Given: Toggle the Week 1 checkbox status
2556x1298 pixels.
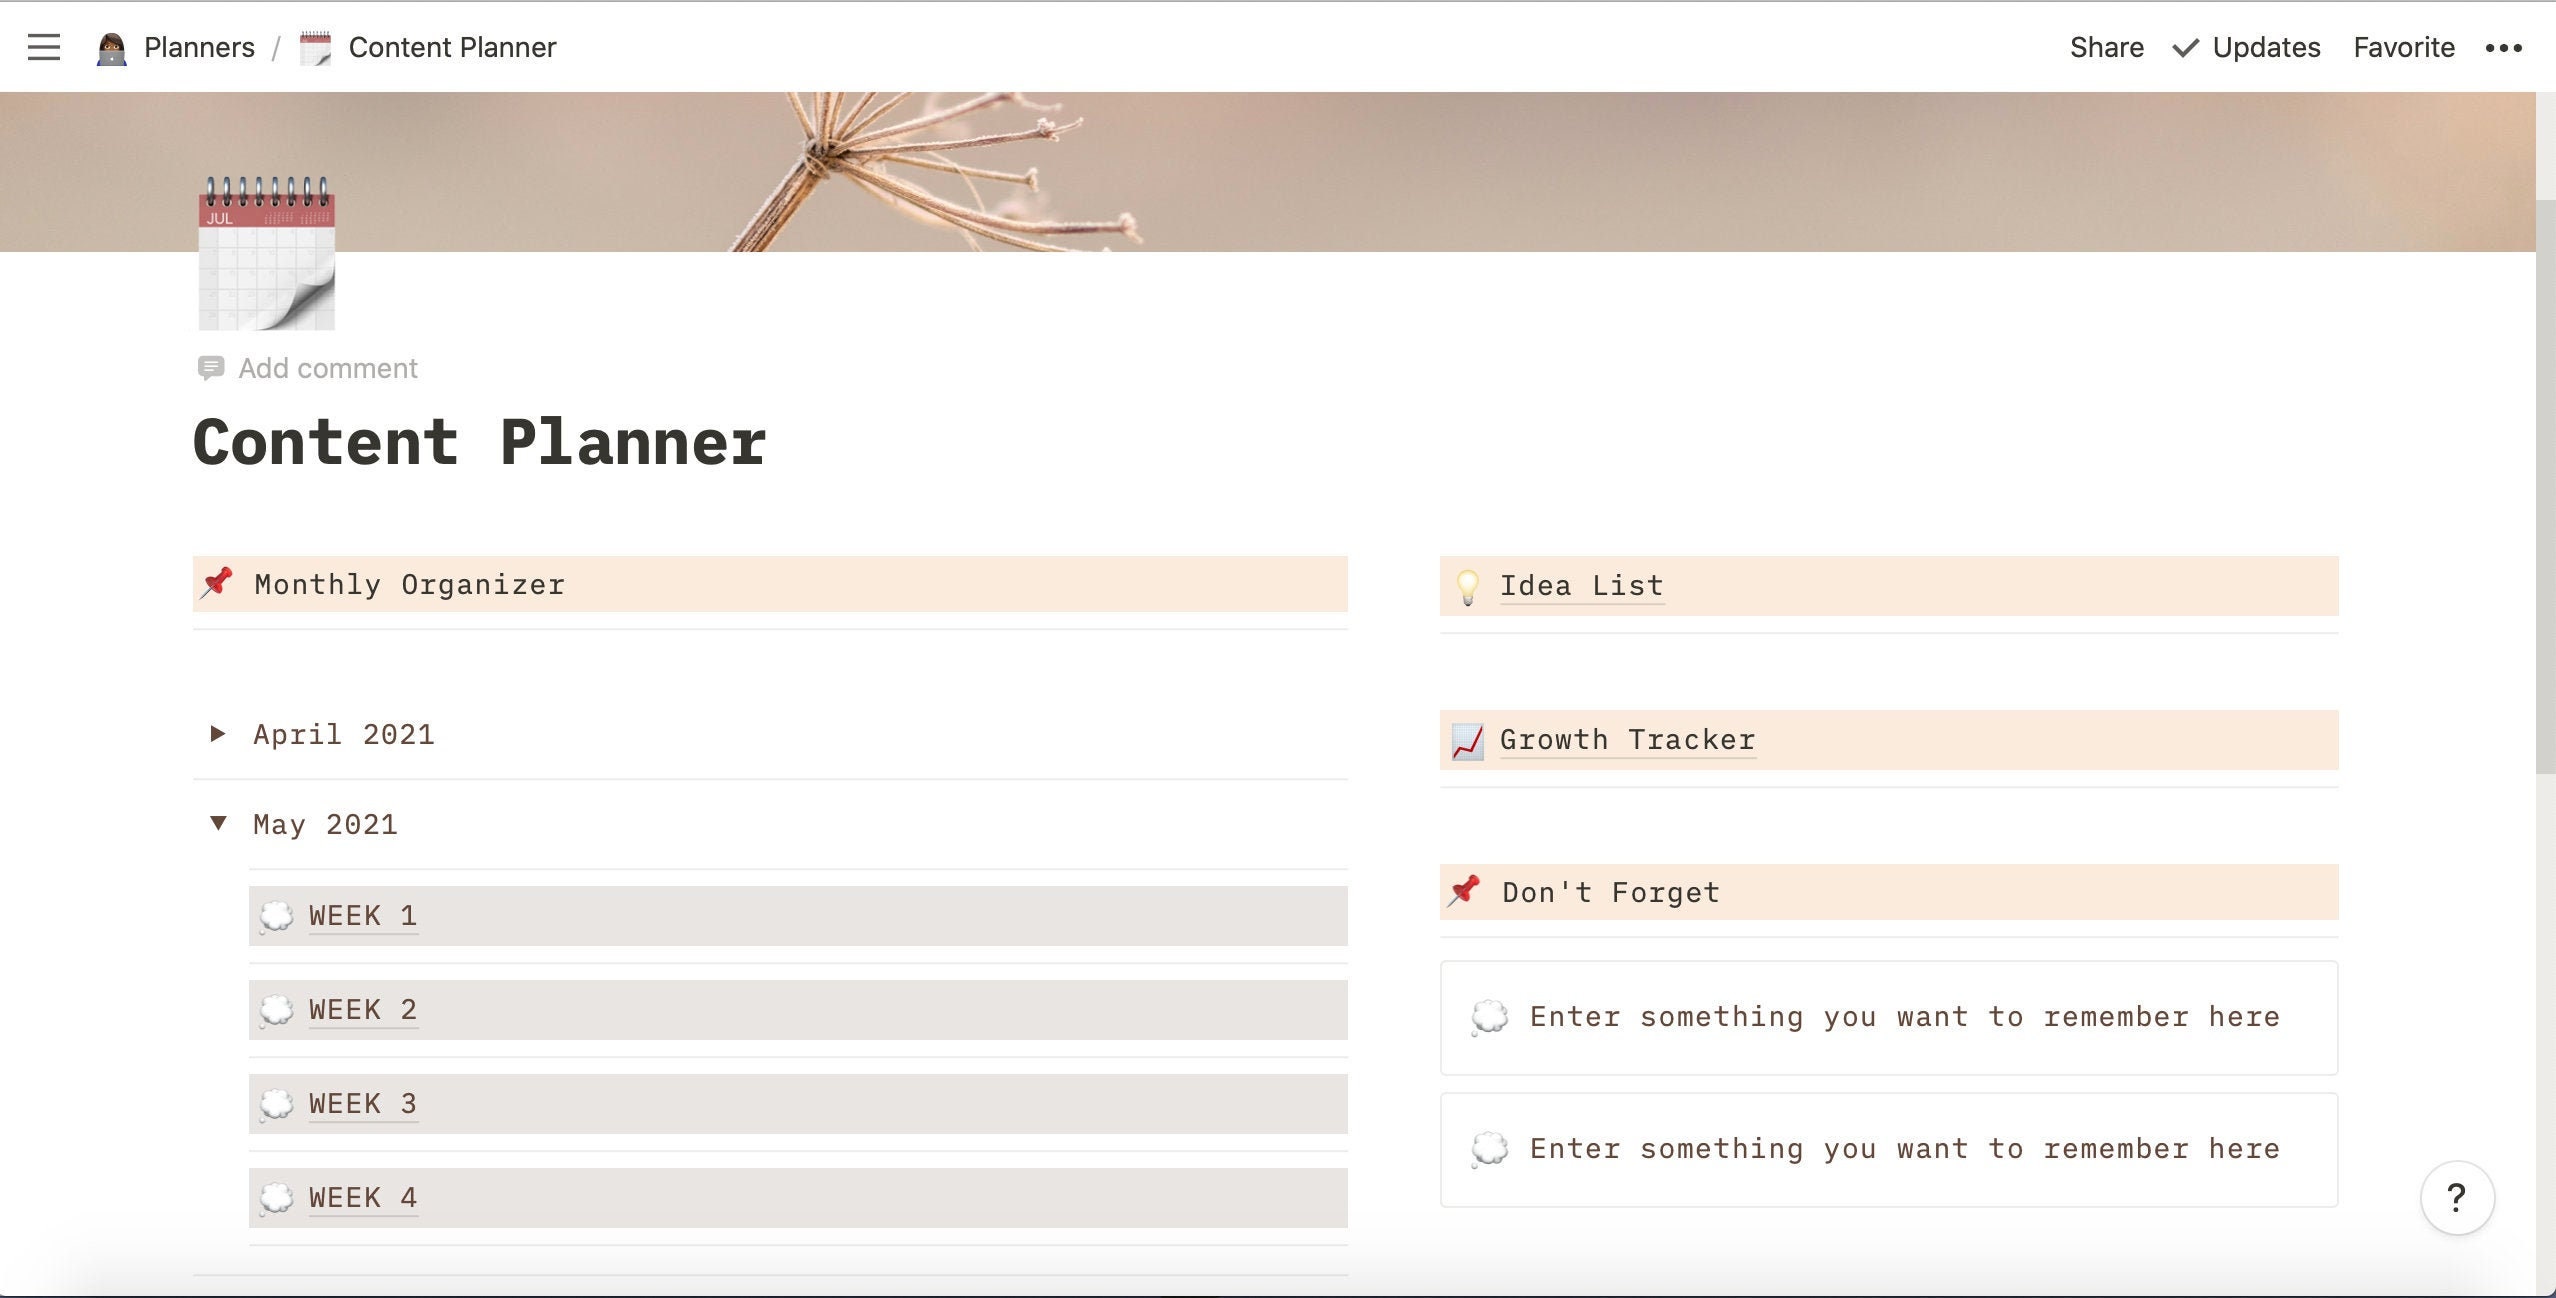Looking at the screenshot, I should tap(276, 916).
